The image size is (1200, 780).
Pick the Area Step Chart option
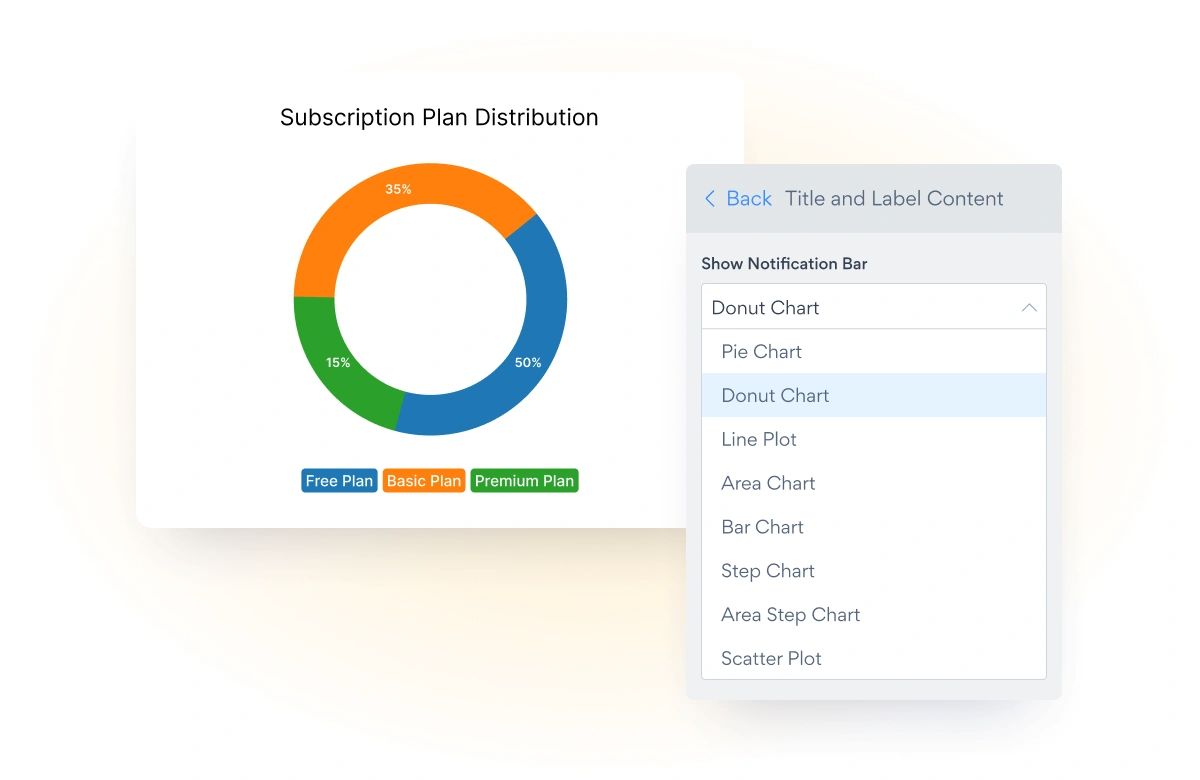(791, 615)
